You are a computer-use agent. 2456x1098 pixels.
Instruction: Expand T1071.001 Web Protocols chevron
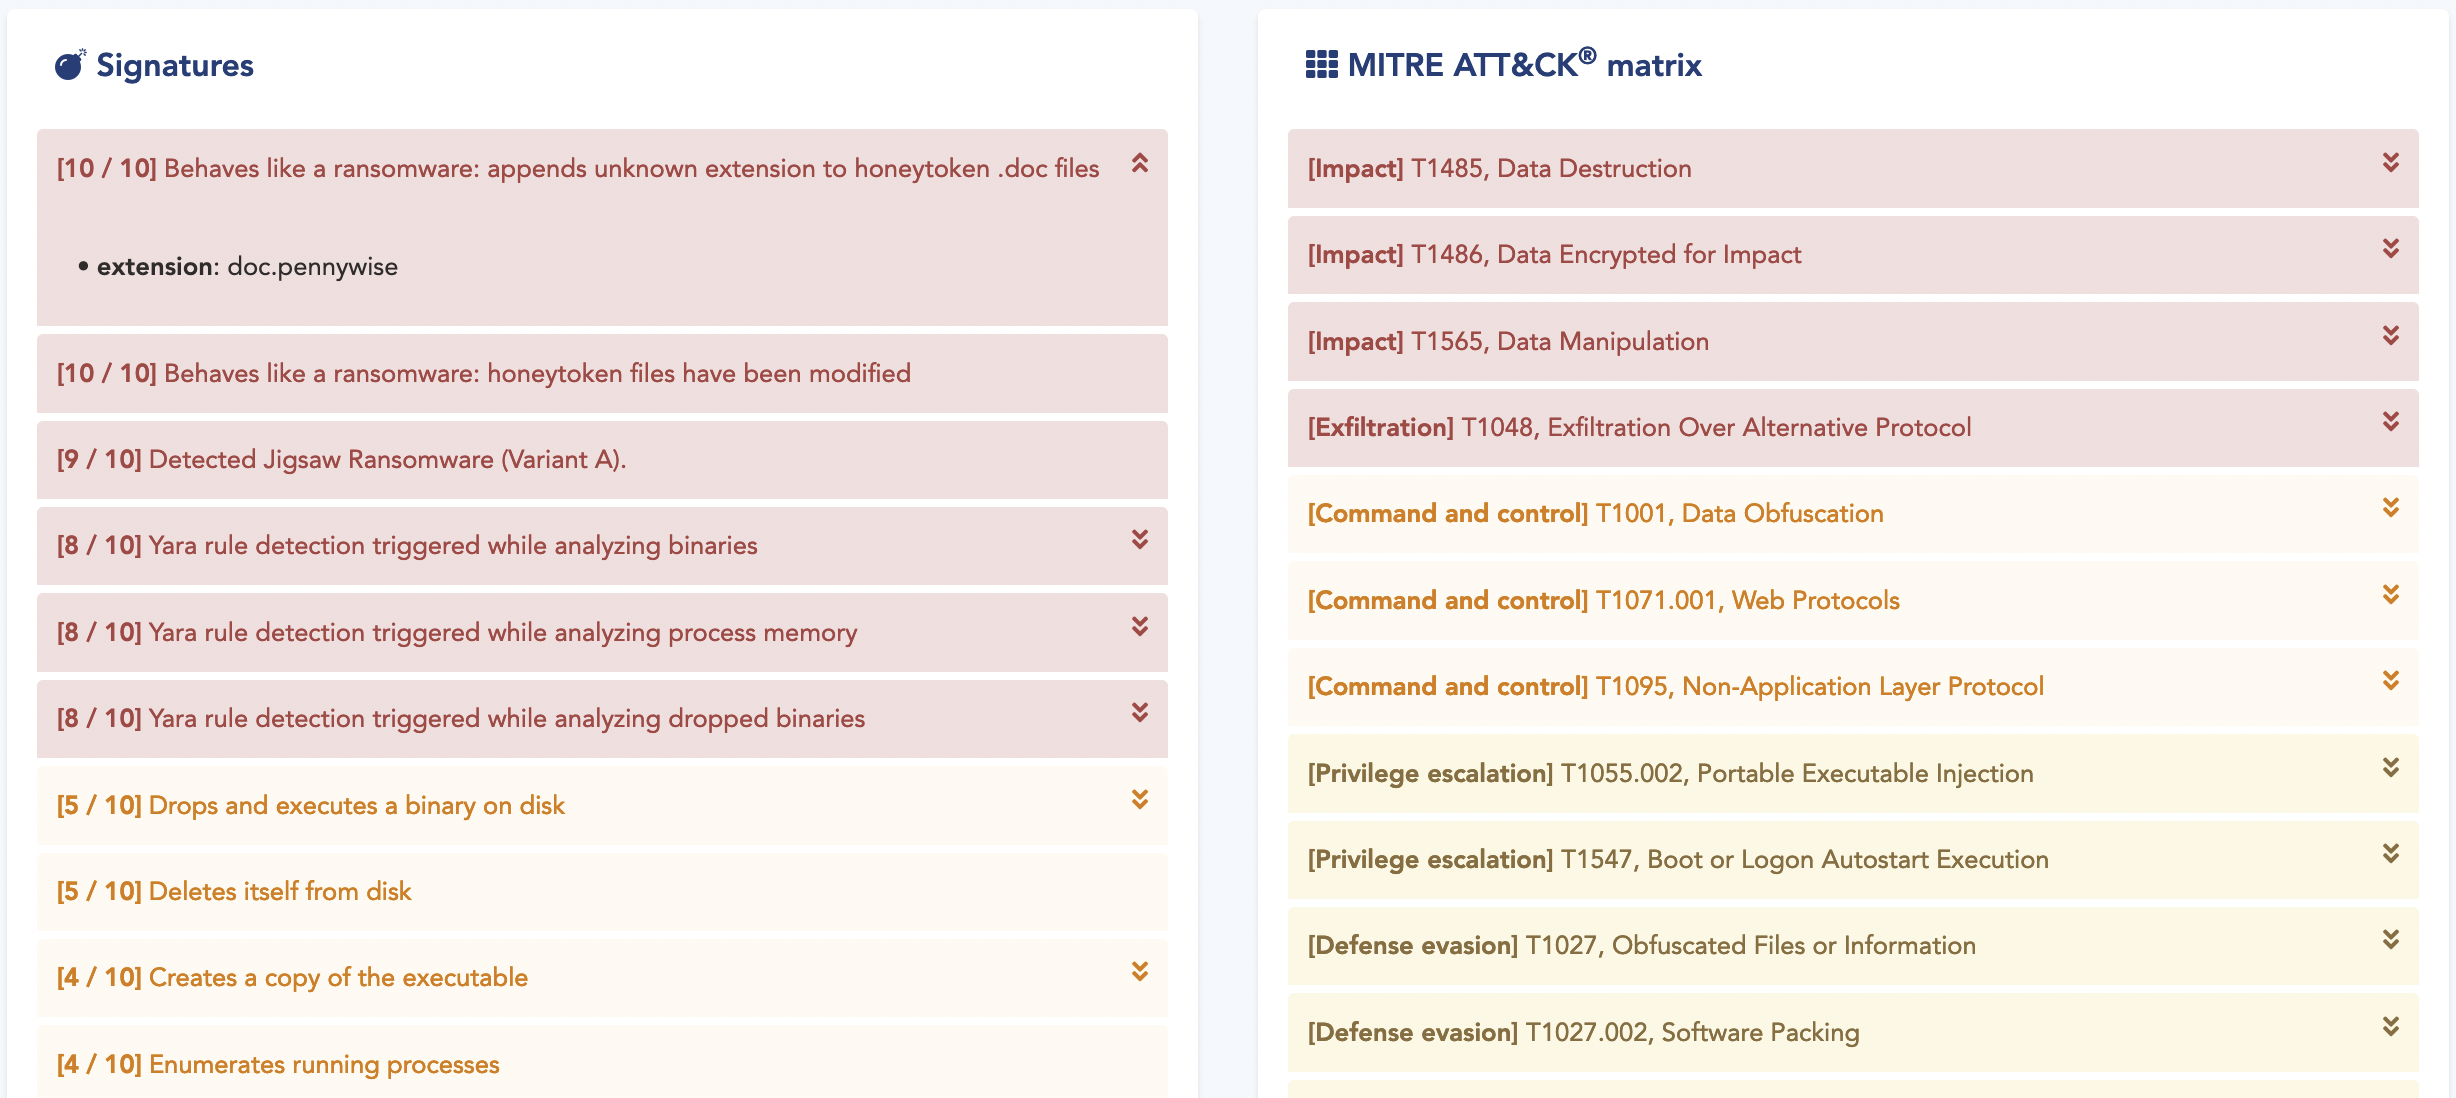[x=2390, y=595]
